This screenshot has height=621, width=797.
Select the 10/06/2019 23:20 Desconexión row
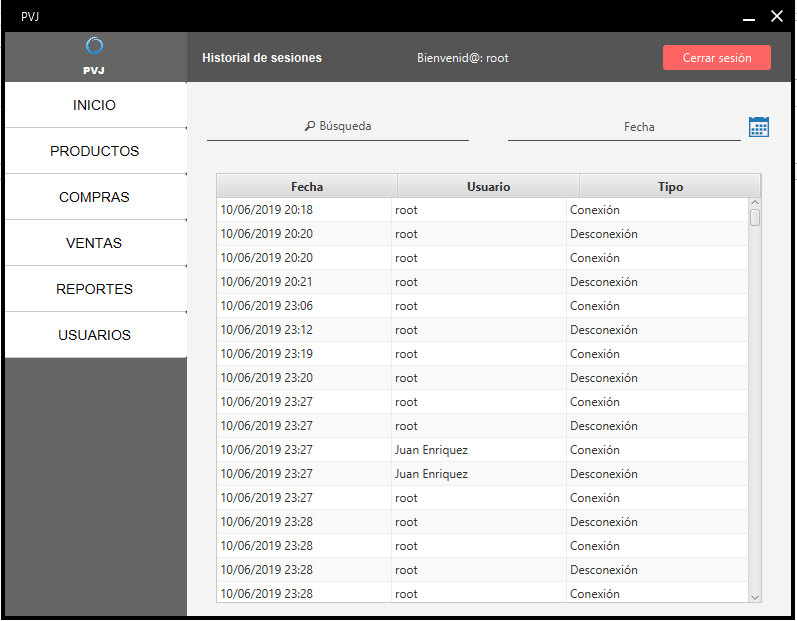click(482, 378)
